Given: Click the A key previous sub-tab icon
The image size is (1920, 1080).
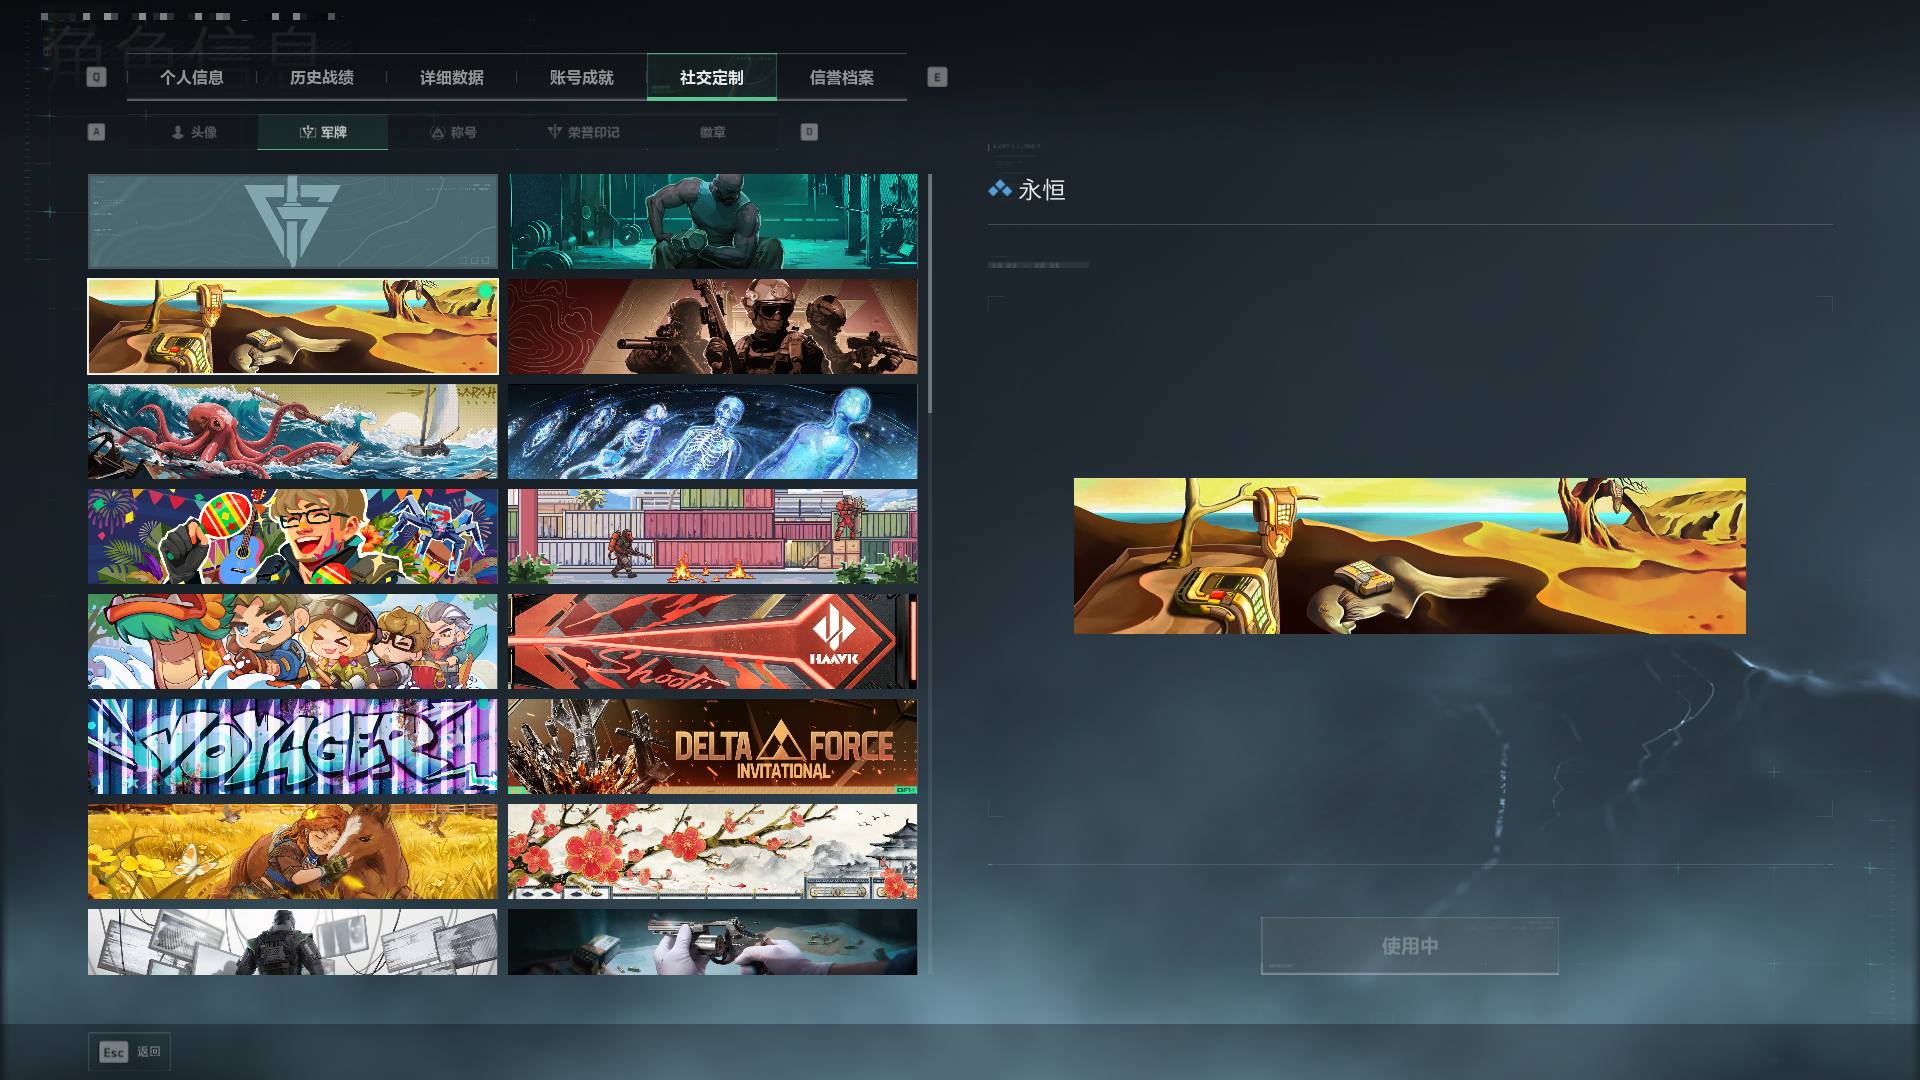Looking at the screenshot, I should click(96, 132).
